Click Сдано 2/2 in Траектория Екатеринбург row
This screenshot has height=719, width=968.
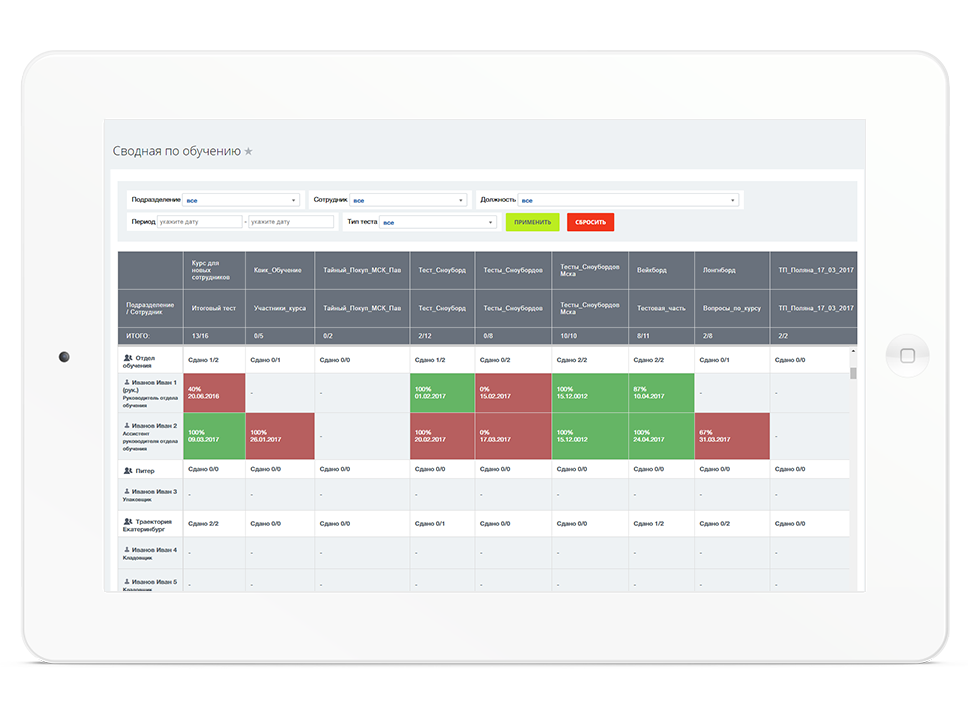tap(203, 523)
